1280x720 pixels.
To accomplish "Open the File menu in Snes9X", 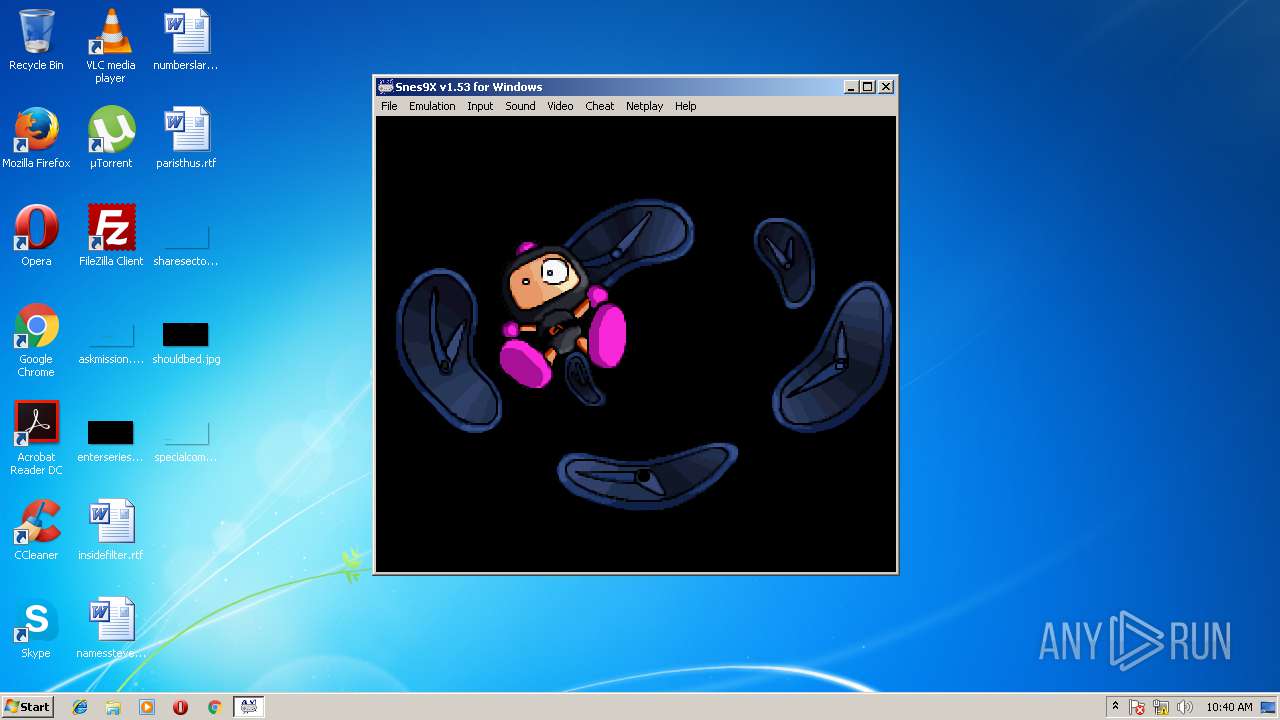I will pyautogui.click(x=389, y=106).
